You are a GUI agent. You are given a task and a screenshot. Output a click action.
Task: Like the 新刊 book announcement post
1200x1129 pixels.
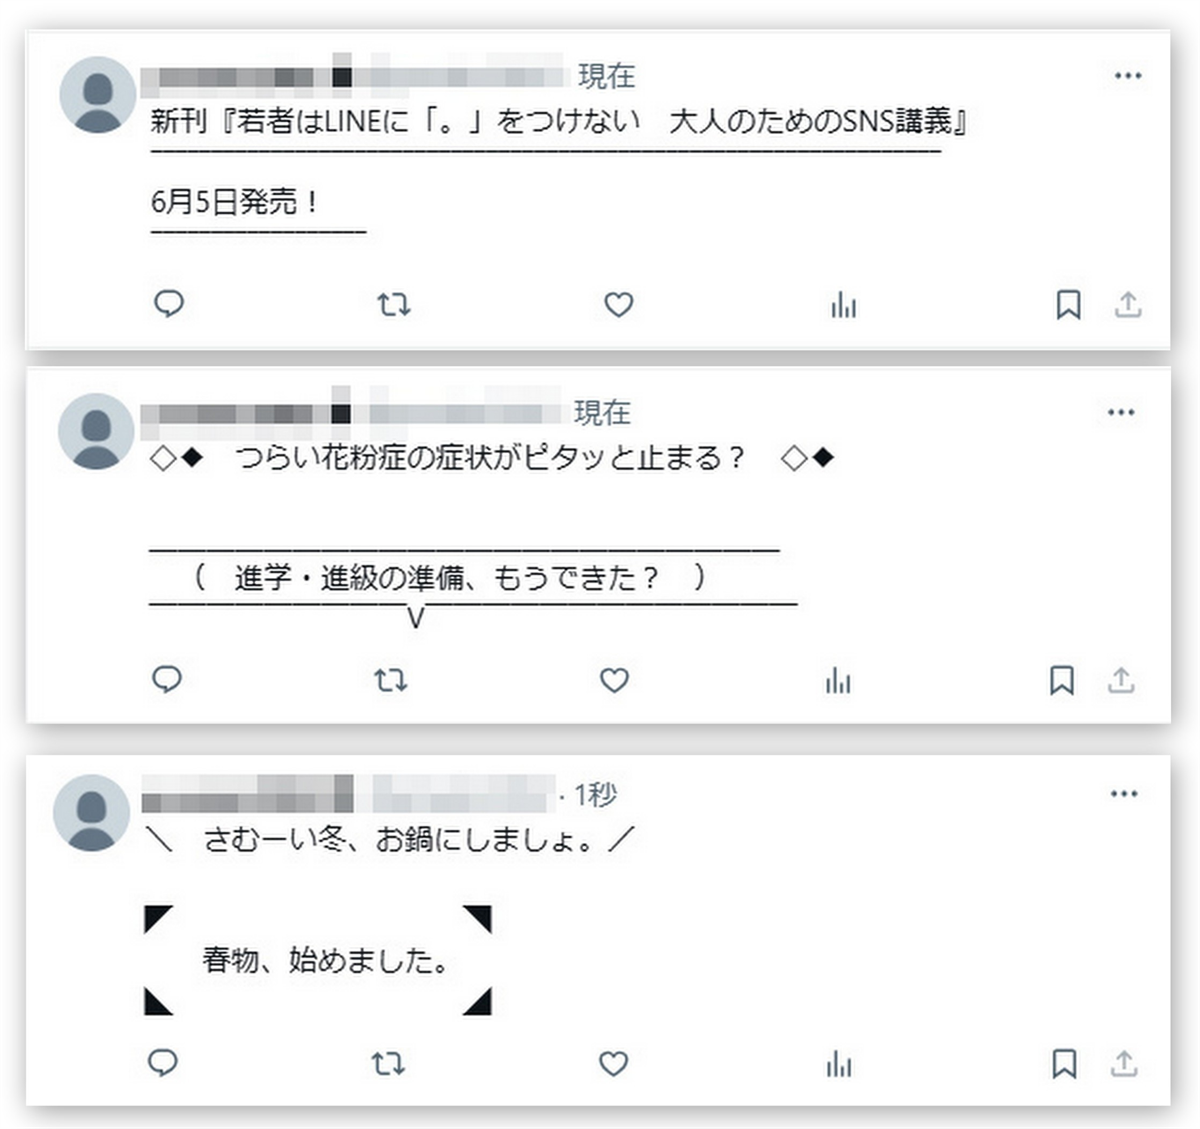click(619, 304)
